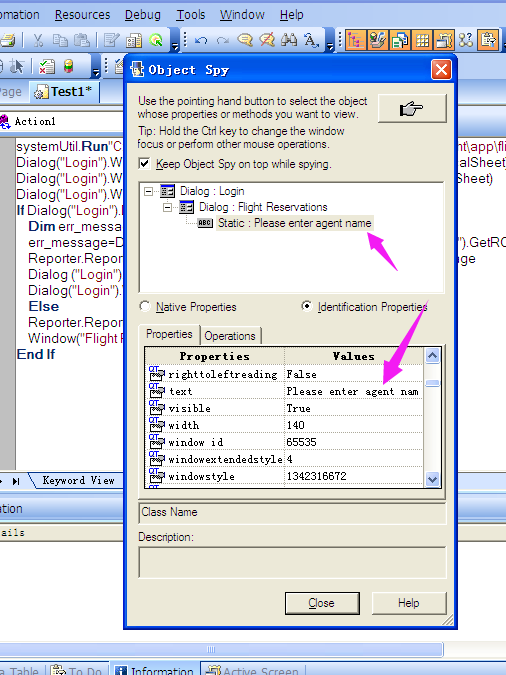Viewport: 506px width, 675px height.
Task: Select the Native Properties radio button
Action: click(x=145, y=307)
